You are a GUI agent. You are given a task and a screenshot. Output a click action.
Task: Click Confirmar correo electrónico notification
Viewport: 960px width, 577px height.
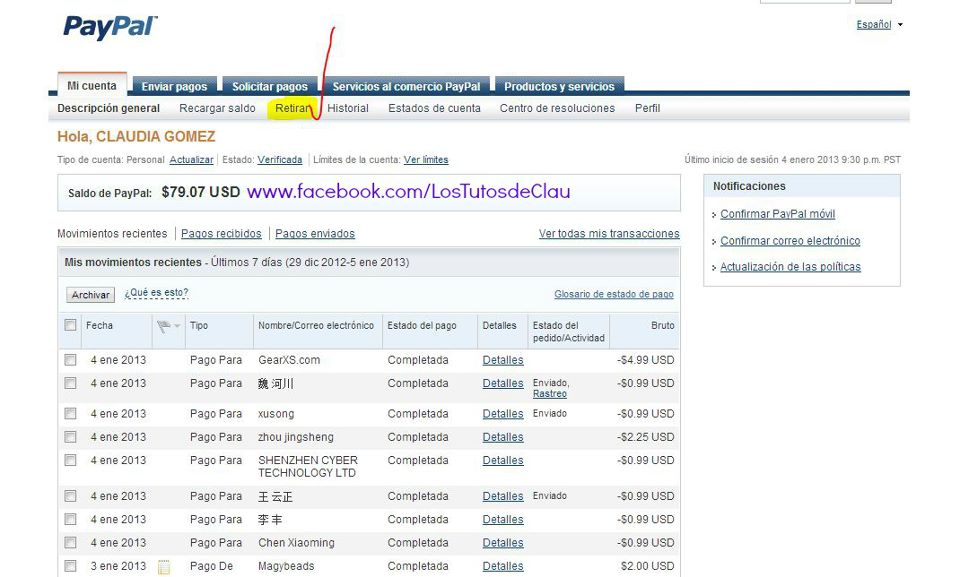(x=790, y=241)
